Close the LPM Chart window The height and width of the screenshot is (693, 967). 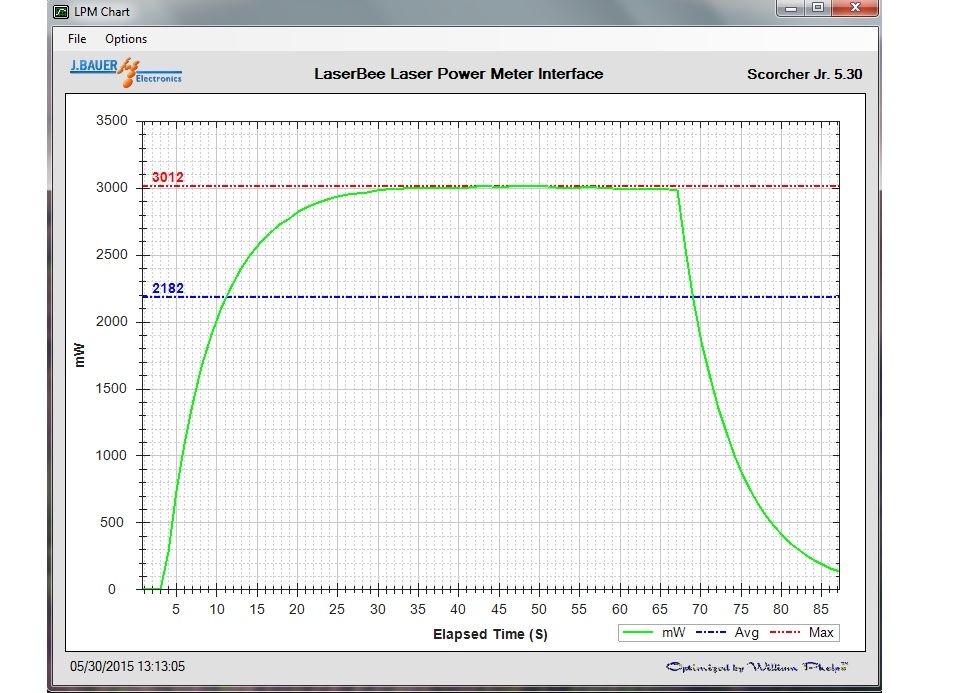tap(855, 8)
